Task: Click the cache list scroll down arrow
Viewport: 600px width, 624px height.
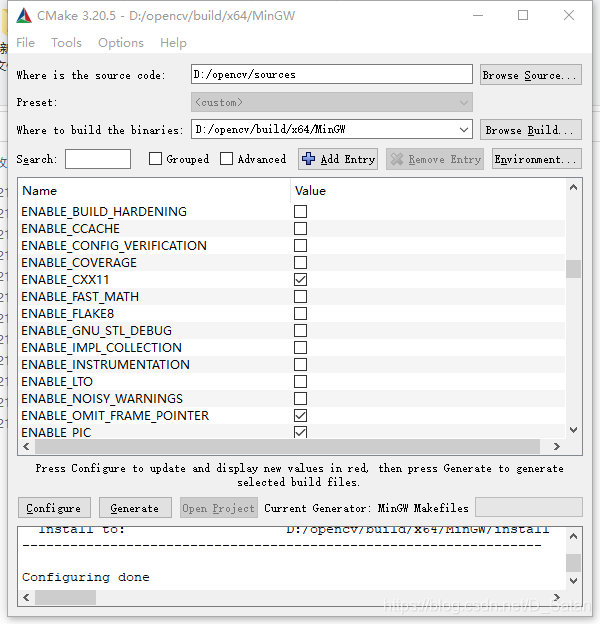Action: coord(573,430)
